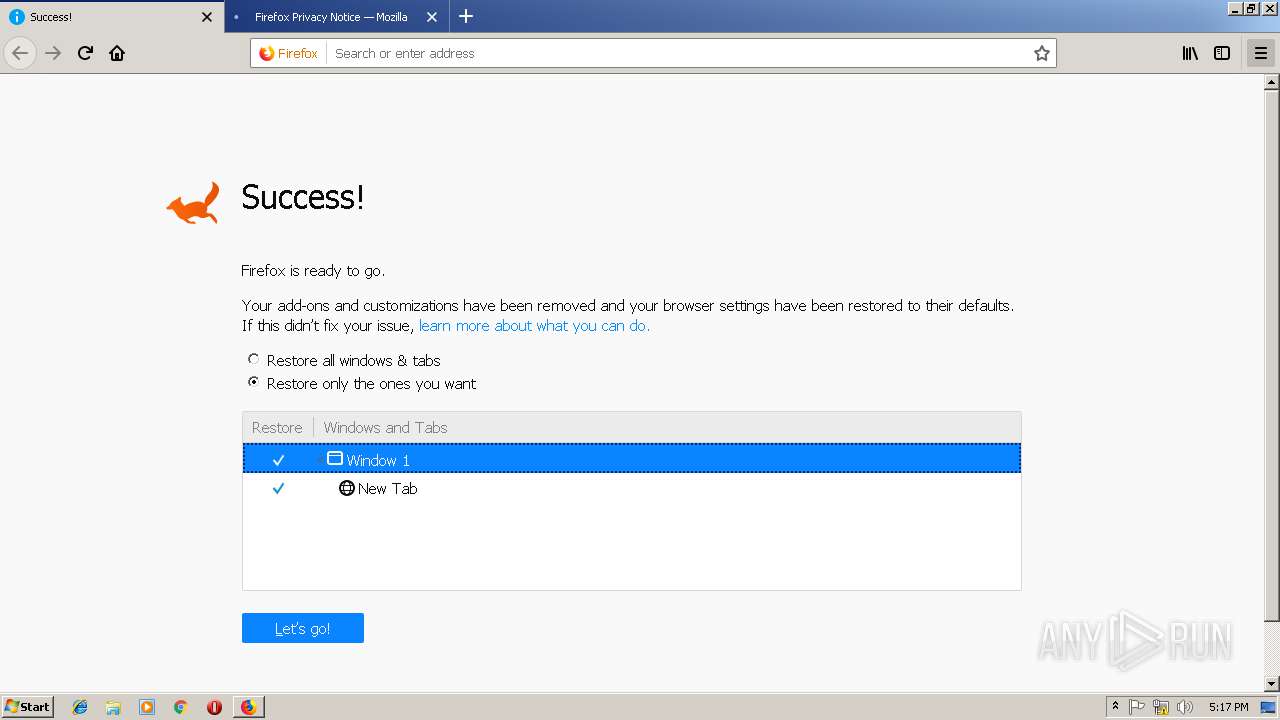
Task: Click the show desktop tray icon
Action: coord(1268,707)
